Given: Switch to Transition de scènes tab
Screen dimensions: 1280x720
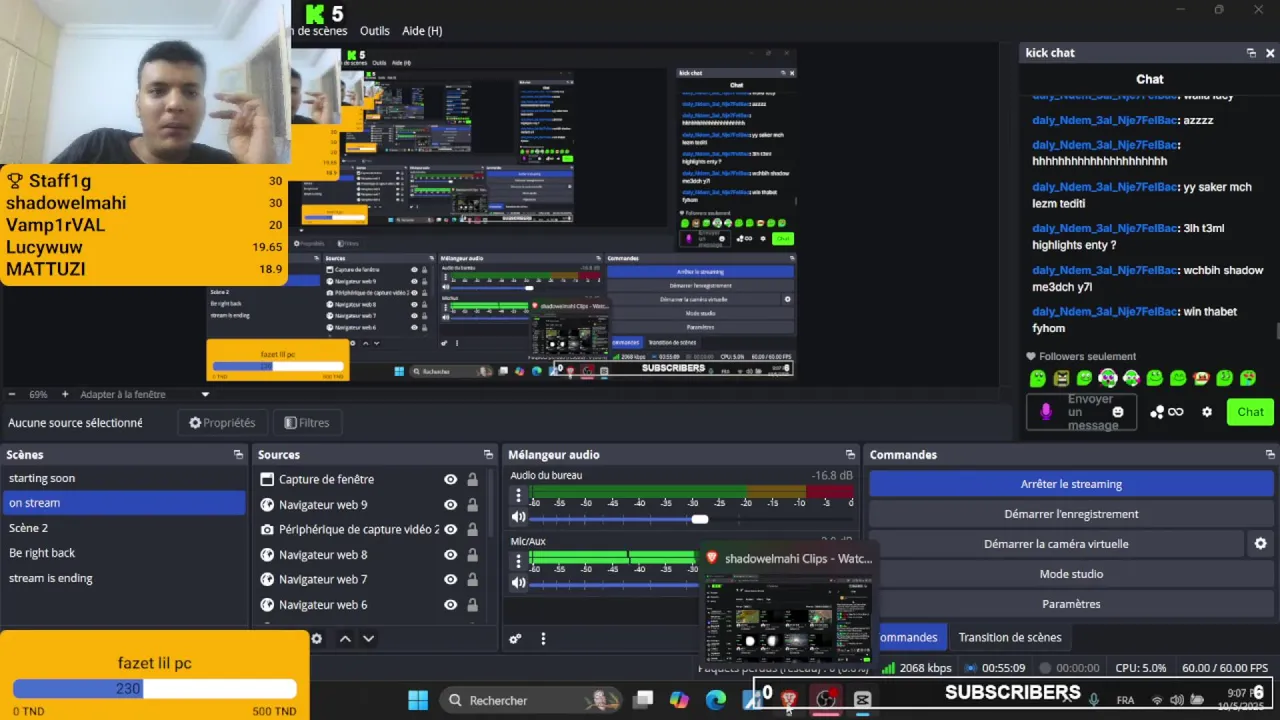Looking at the screenshot, I should 1010,637.
